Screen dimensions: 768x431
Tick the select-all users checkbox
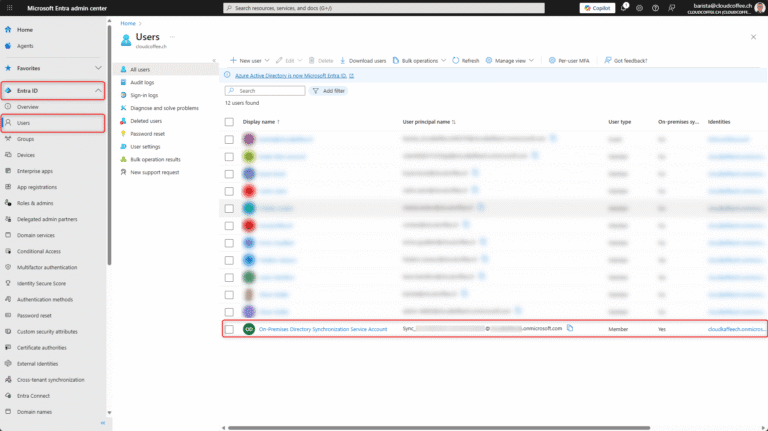pos(229,122)
